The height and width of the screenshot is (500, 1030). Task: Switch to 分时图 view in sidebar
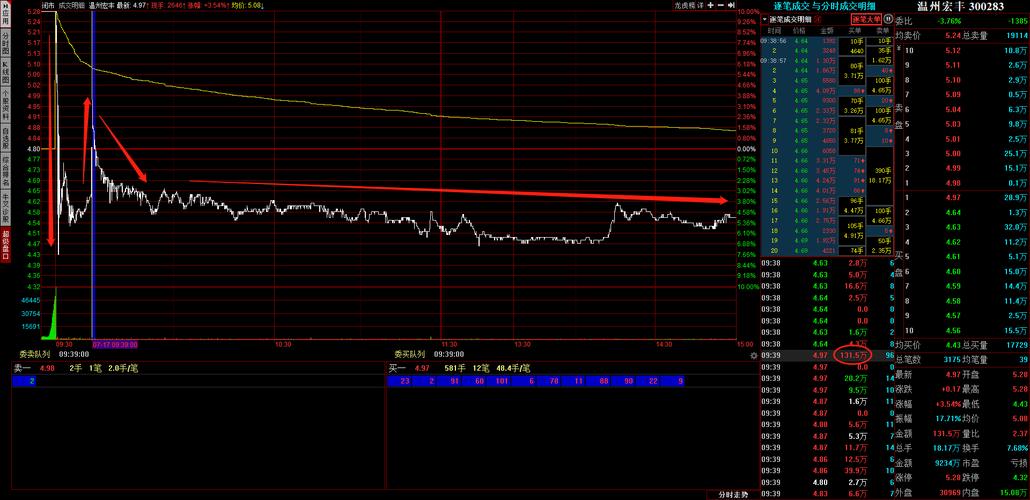coord(5,44)
